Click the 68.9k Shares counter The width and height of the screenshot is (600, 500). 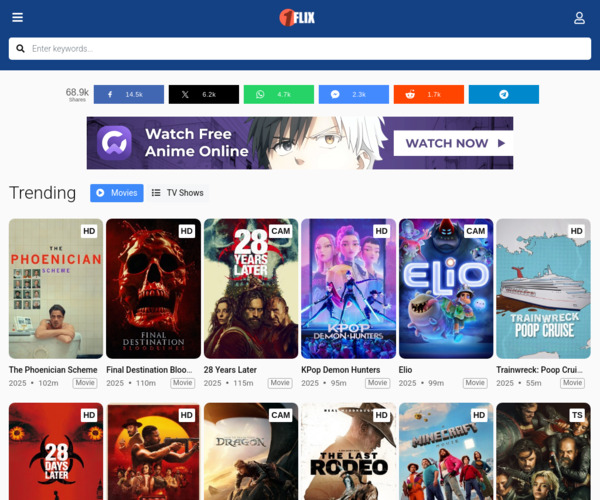tap(77, 94)
